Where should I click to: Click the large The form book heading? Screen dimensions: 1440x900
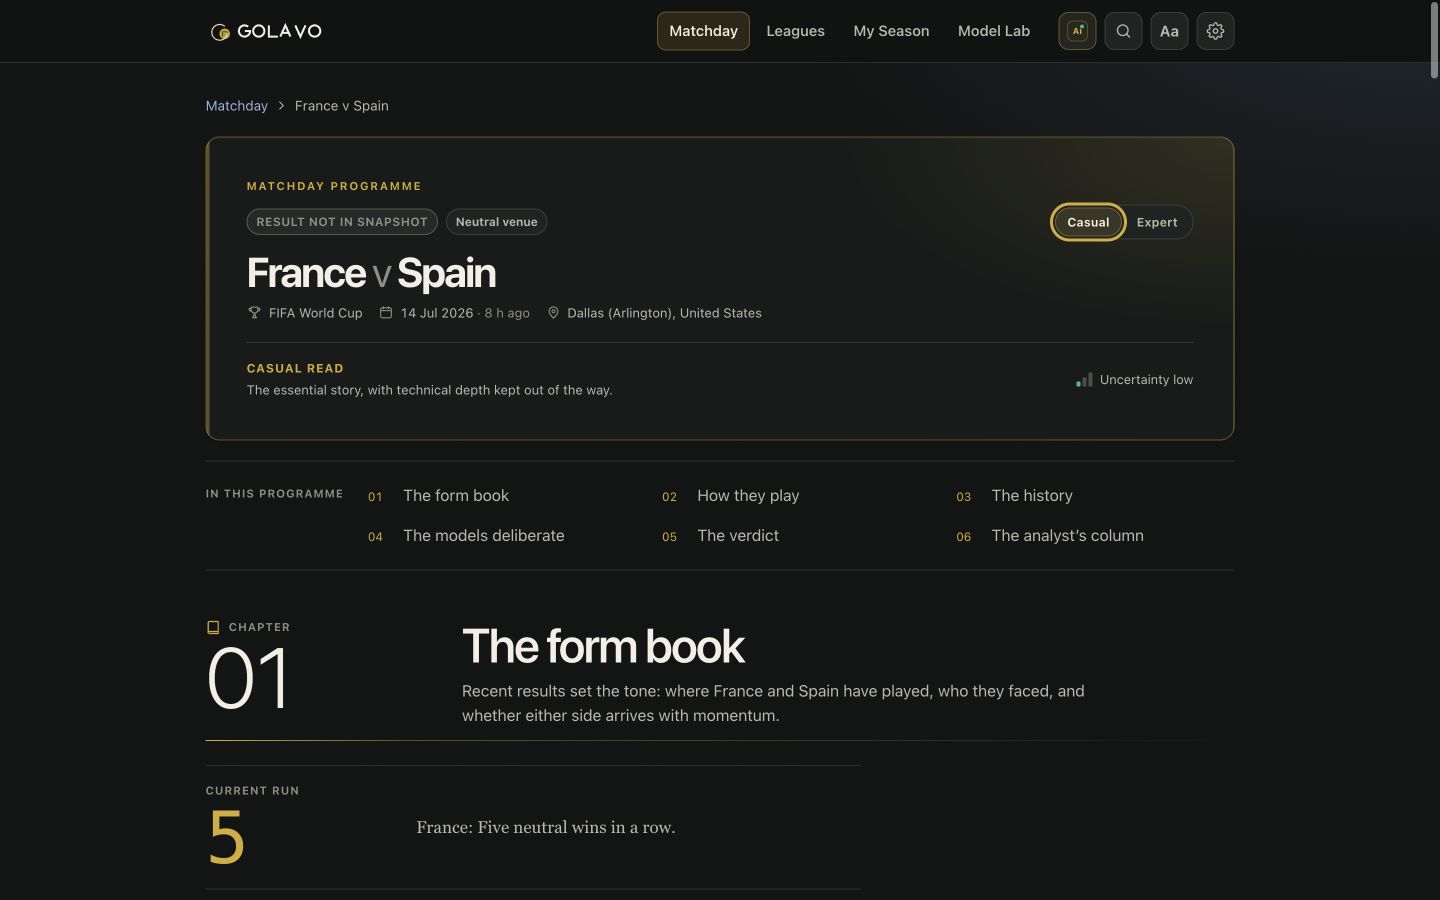[x=603, y=646]
